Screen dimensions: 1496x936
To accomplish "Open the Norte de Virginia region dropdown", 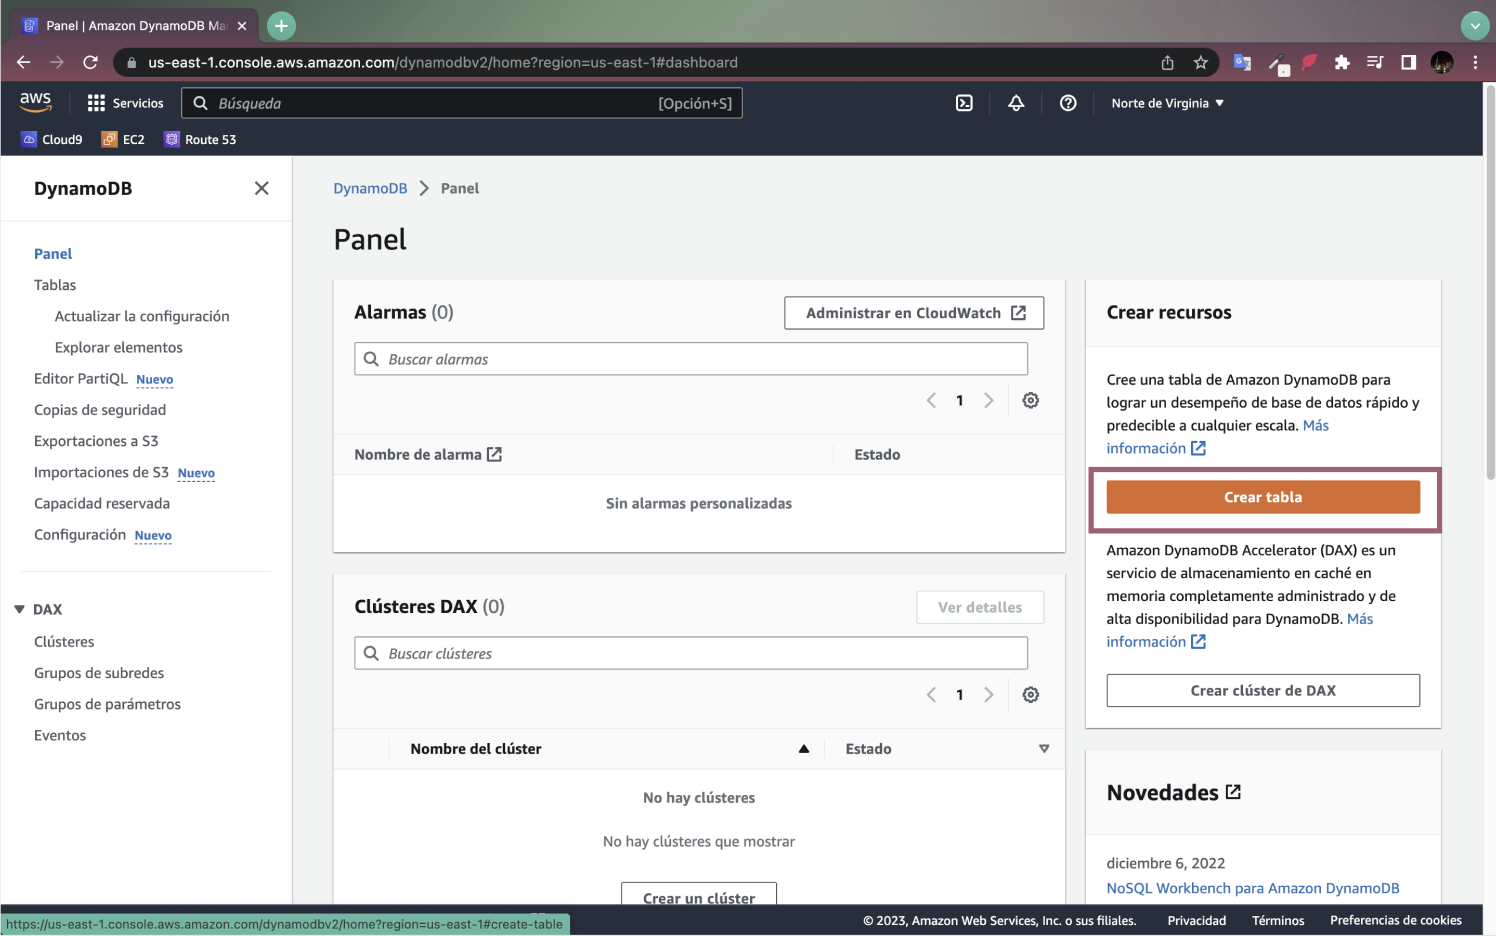I will coord(1167,103).
